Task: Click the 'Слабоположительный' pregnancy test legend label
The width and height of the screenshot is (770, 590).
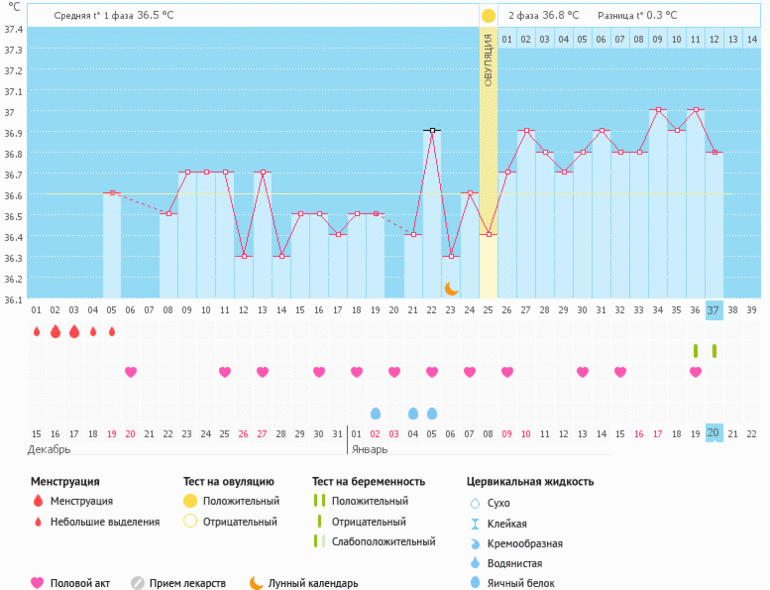Action: pos(383,541)
